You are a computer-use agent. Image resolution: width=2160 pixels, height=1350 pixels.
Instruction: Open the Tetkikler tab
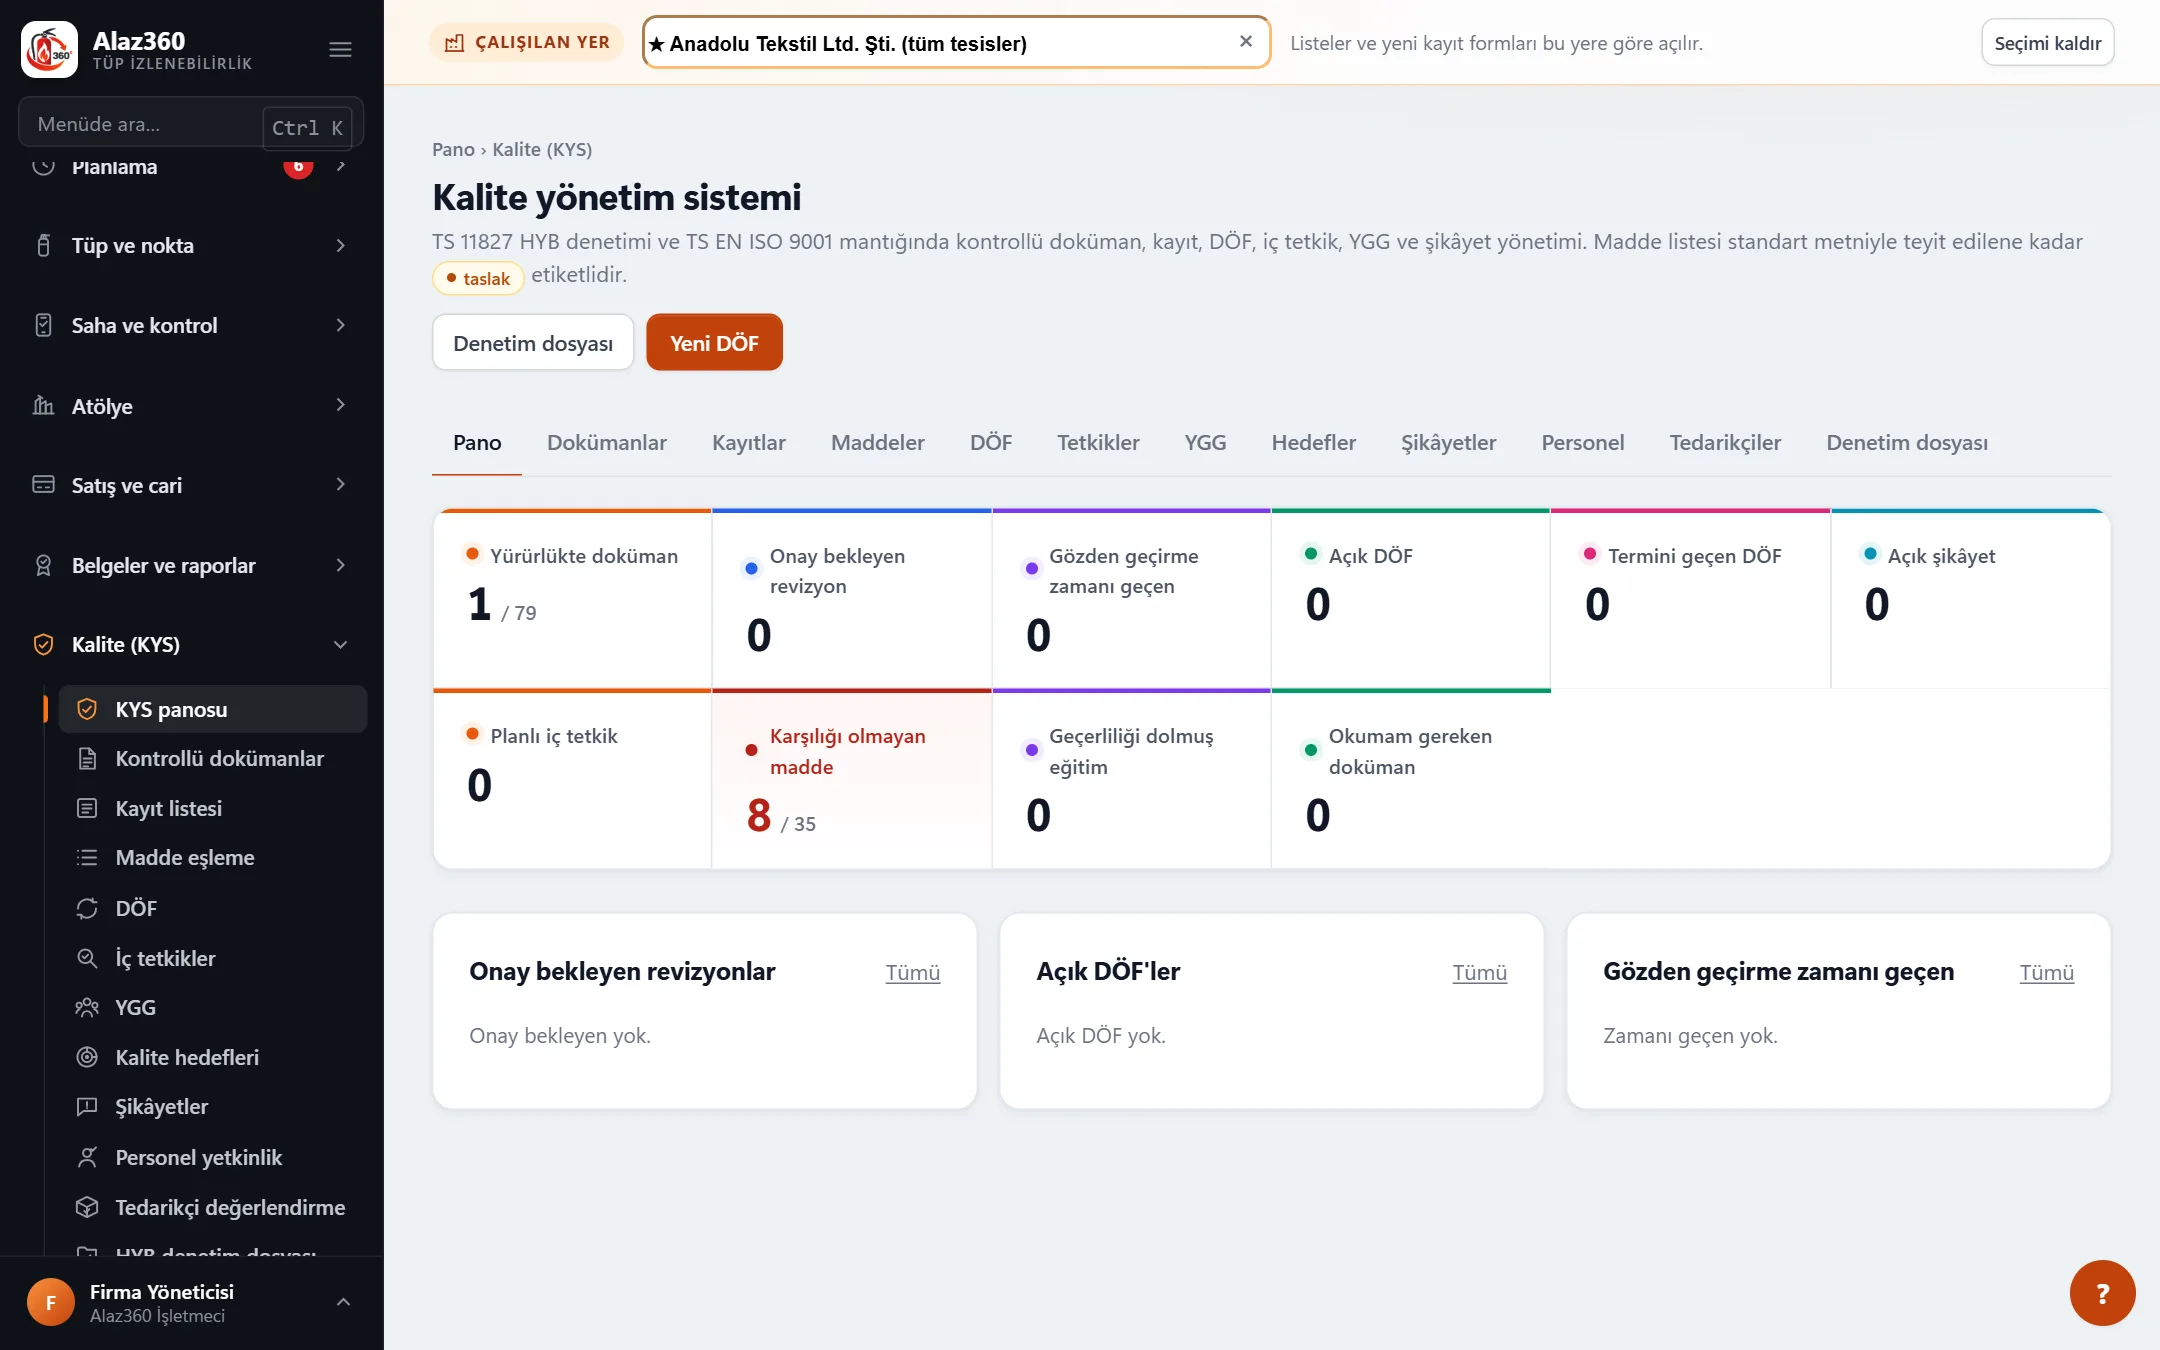click(1098, 442)
